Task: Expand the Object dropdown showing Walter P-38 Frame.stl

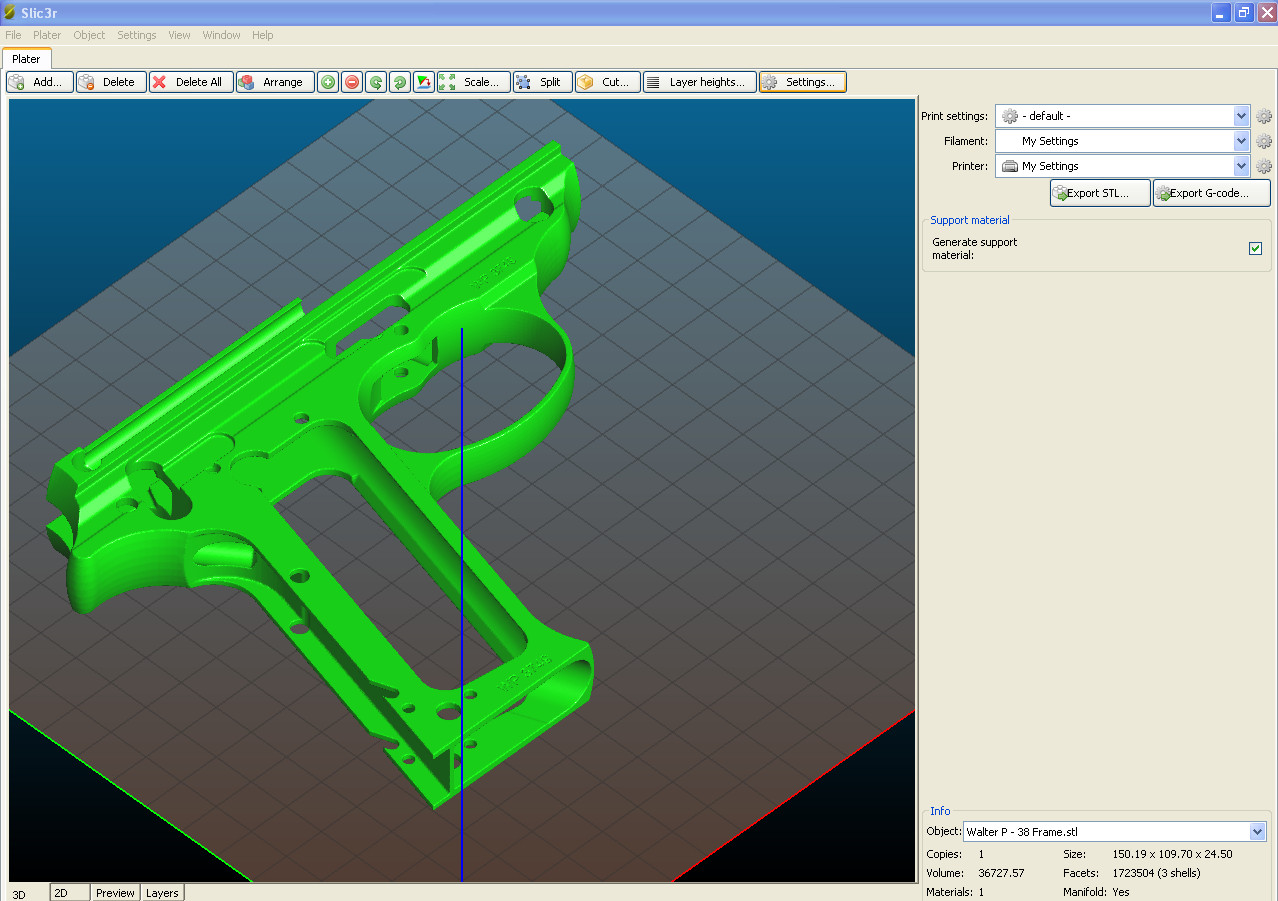Action: [x=1257, y=831]
